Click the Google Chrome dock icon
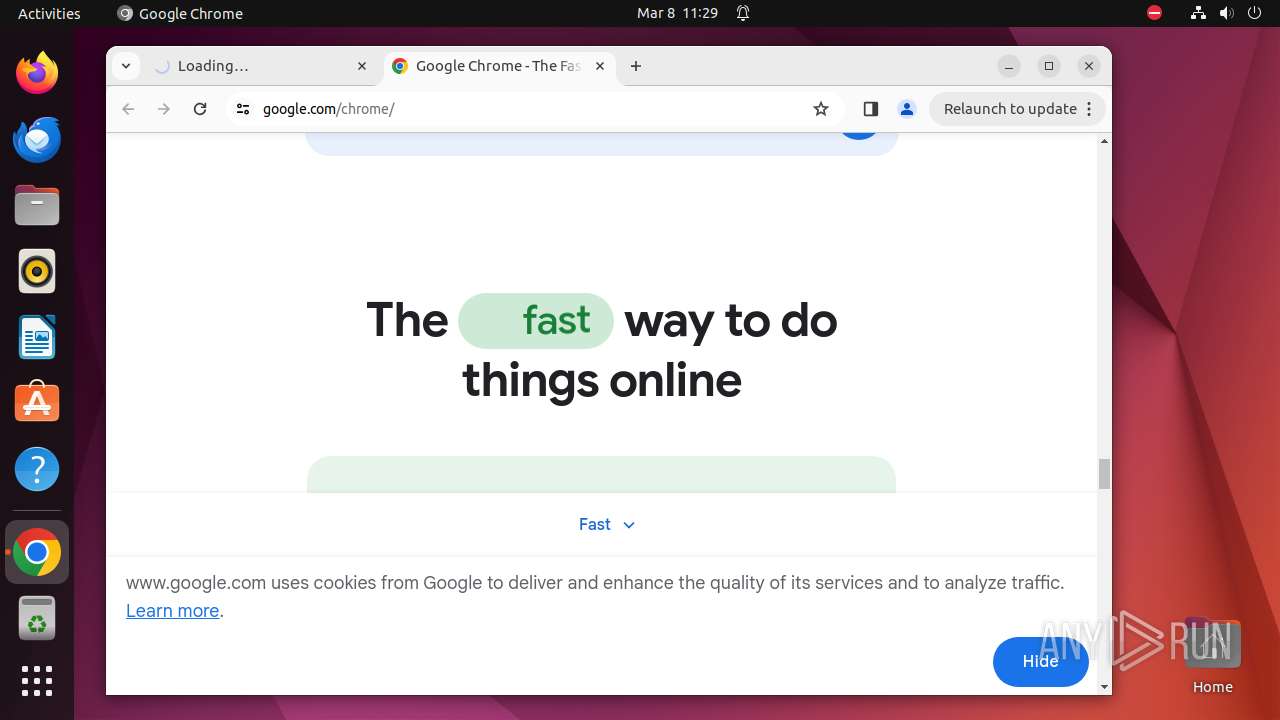This screenshot has height=720, width=1280. coord(37,552)
